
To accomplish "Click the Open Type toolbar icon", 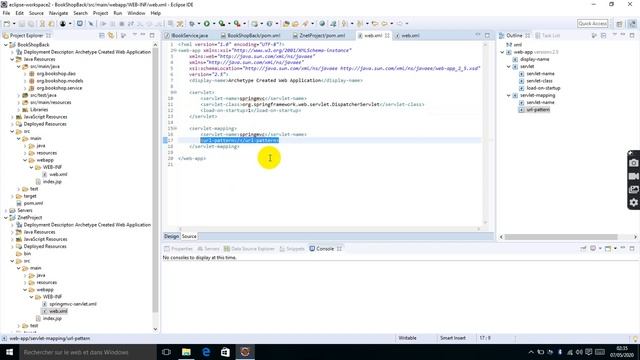I will (286, 24).
